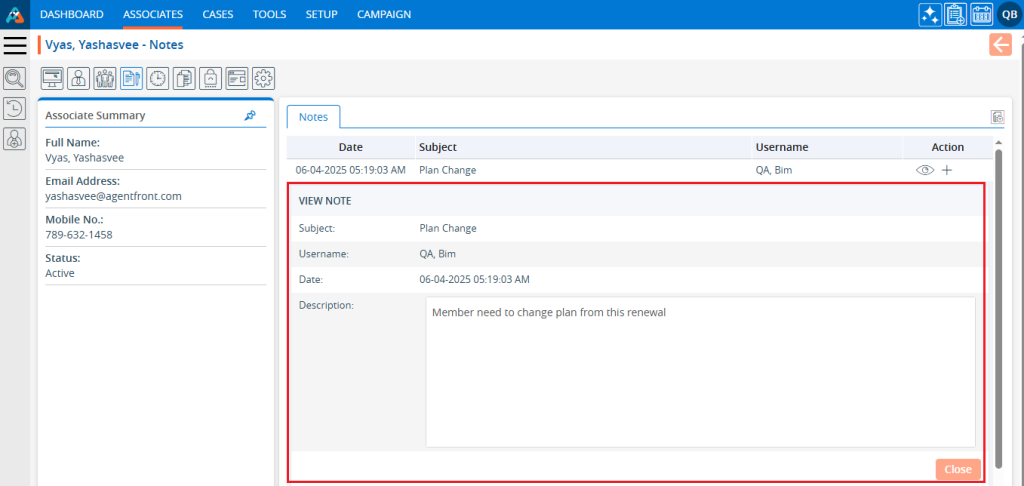The height and width of the screenshot is (486, 1024).
Task: Open the QB user profile menu
Action: 1008,14
